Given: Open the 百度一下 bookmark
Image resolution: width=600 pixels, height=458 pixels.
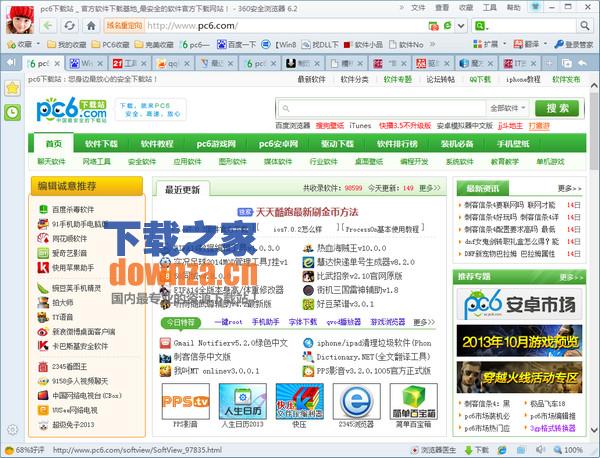Looking at the screenshot, I should (236, 45).
